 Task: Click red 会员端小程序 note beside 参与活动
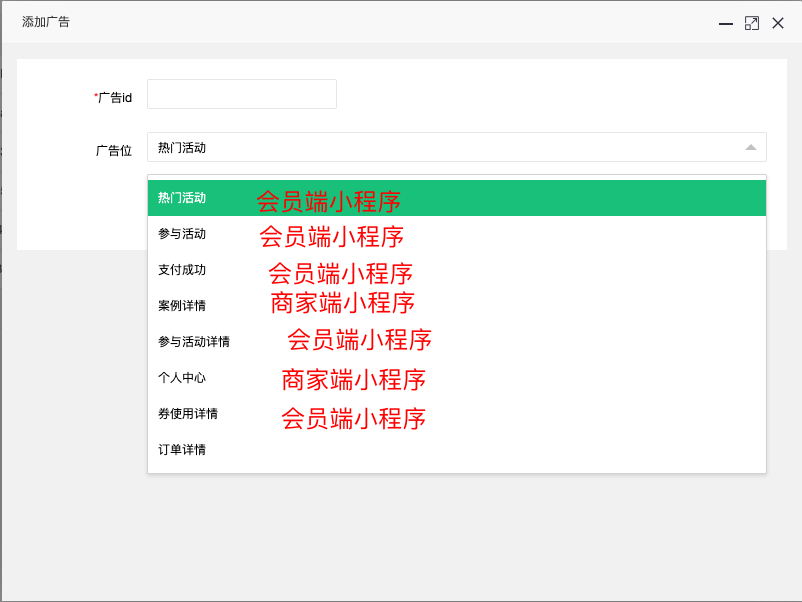click(331, 237)
